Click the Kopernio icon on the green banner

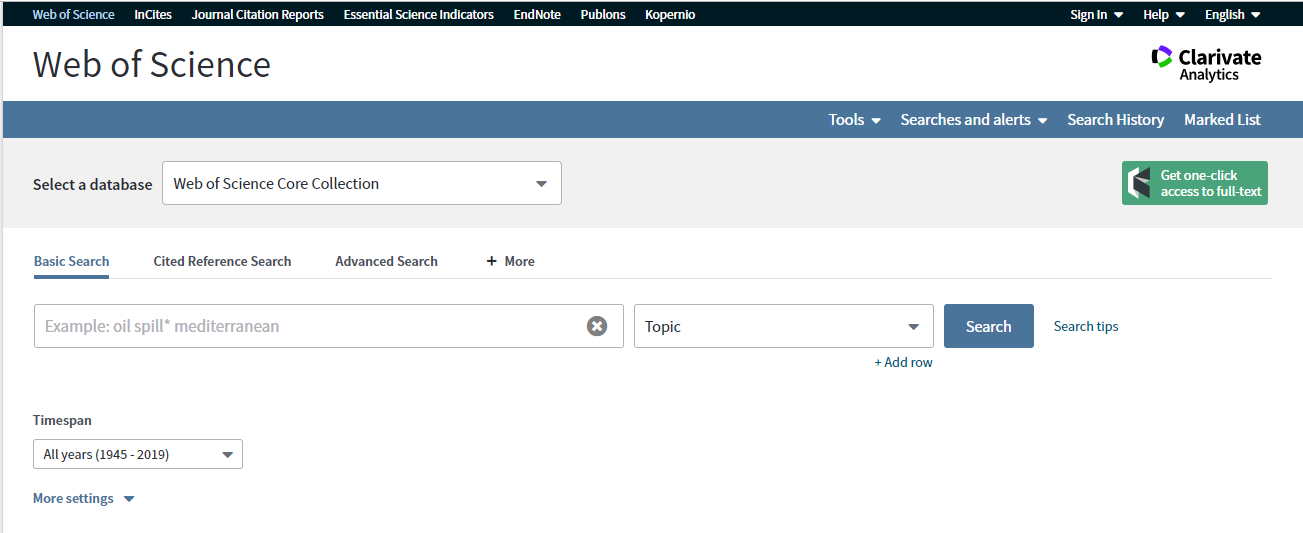point(1139,183)
